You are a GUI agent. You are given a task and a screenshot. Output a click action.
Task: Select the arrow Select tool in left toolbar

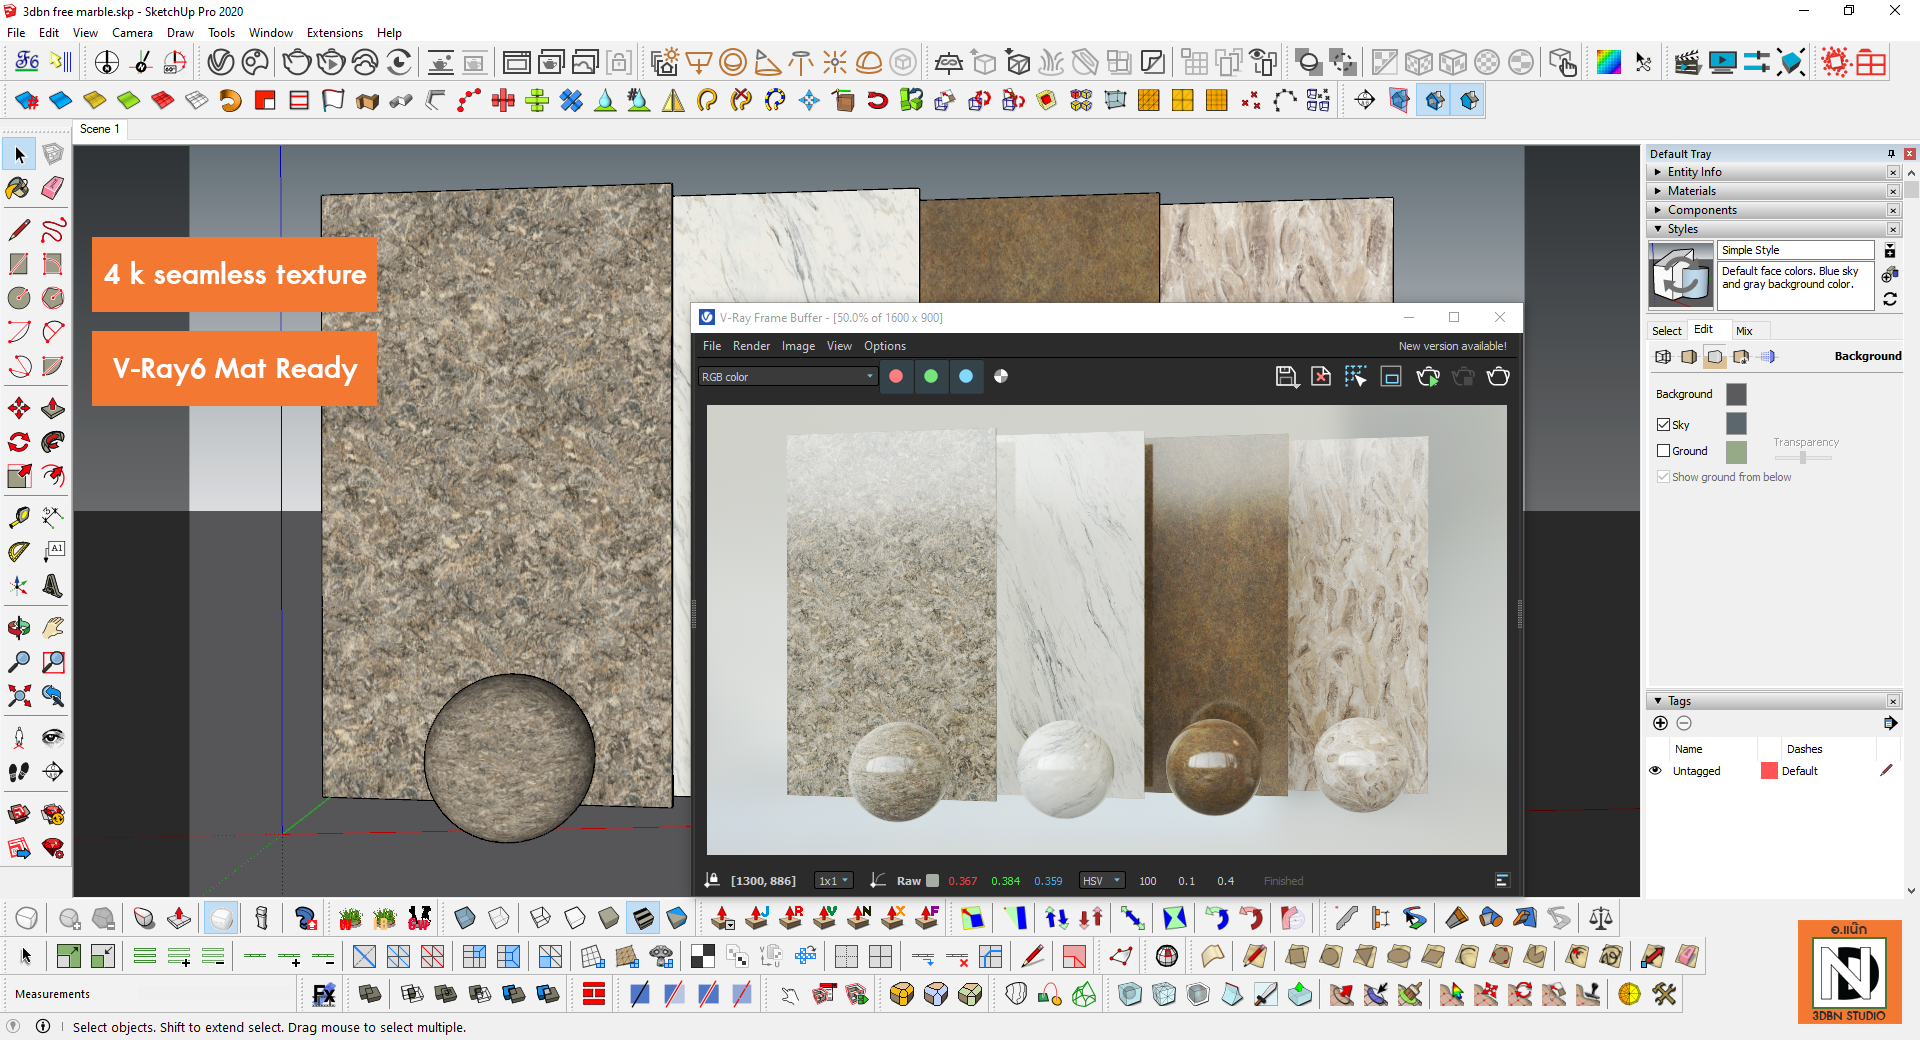19,155
